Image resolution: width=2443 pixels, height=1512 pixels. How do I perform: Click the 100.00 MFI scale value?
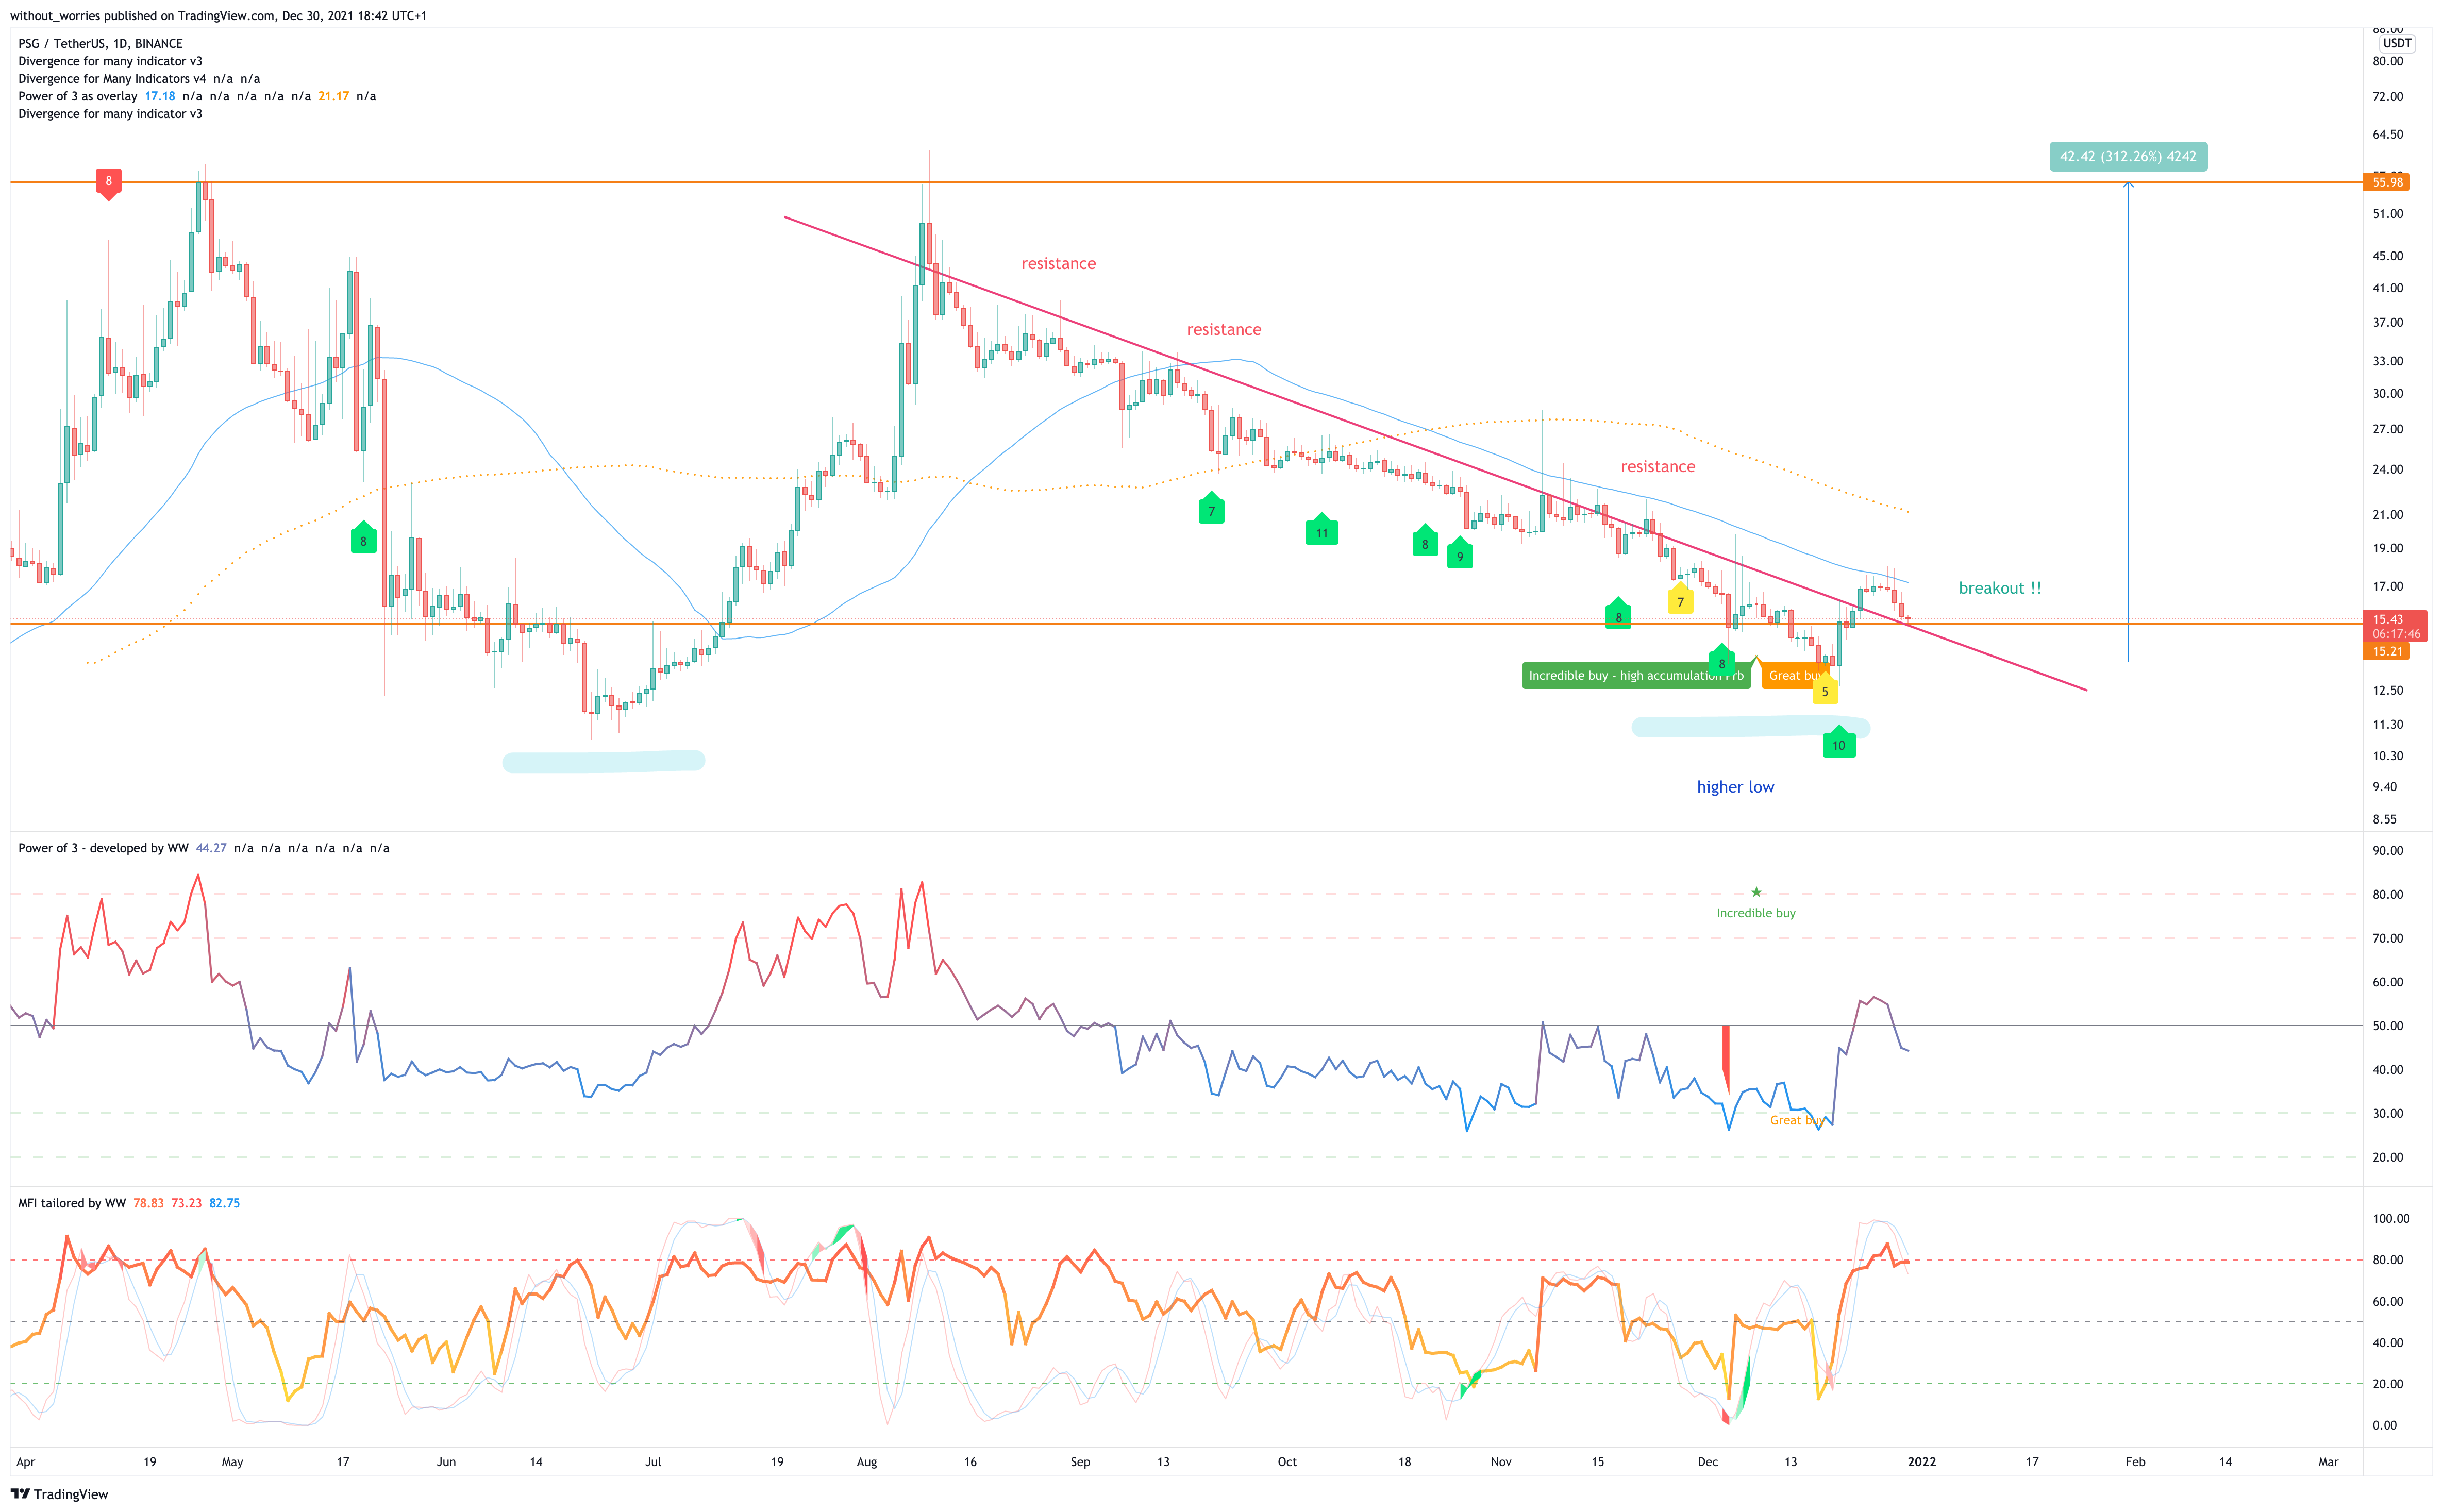point(2391,1219)
